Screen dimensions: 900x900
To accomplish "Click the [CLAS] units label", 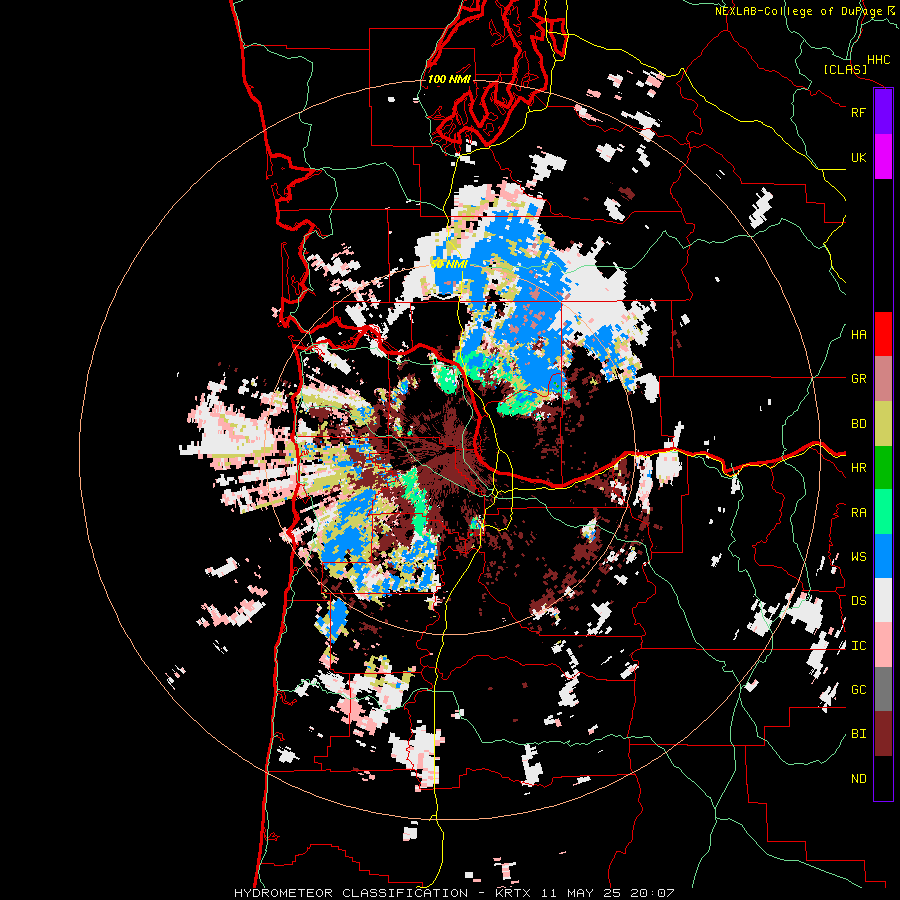I will point(845,69).
